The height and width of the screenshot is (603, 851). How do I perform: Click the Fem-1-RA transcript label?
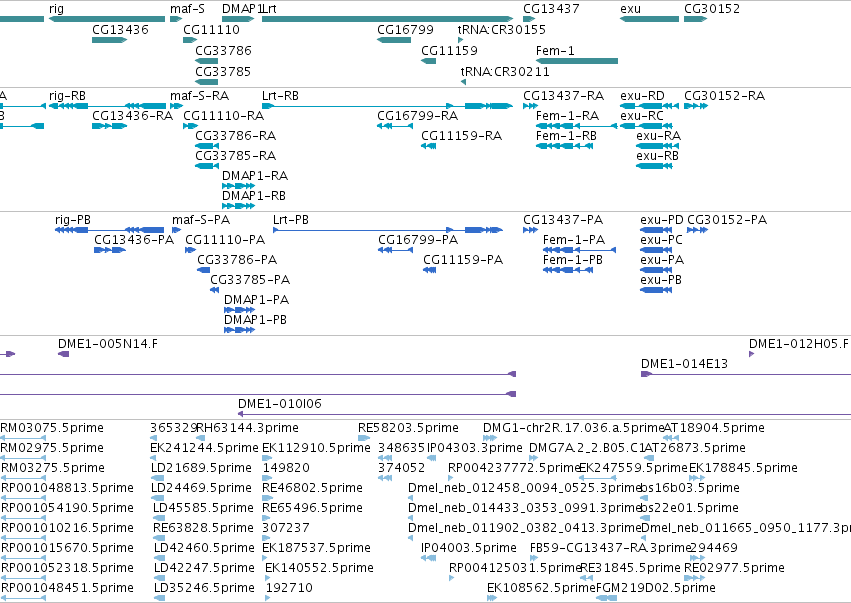point(568,116)
